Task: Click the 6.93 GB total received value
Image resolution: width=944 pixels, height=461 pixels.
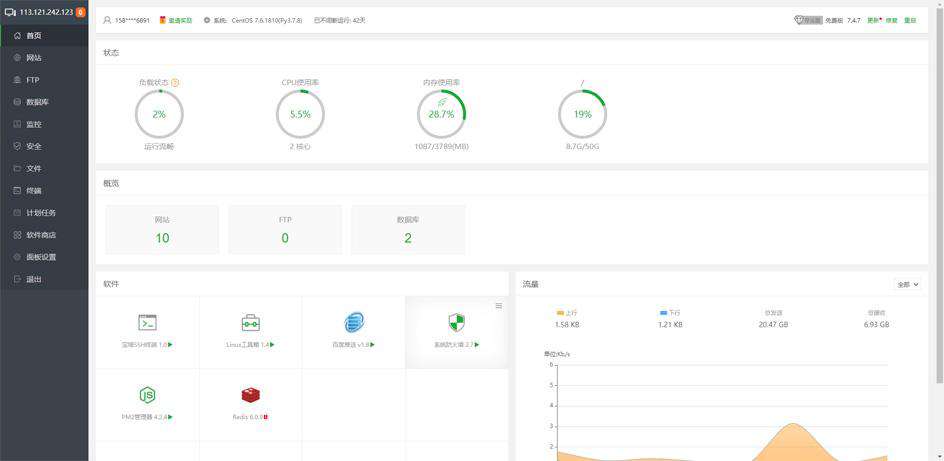Action: click(x=876, y=324)
